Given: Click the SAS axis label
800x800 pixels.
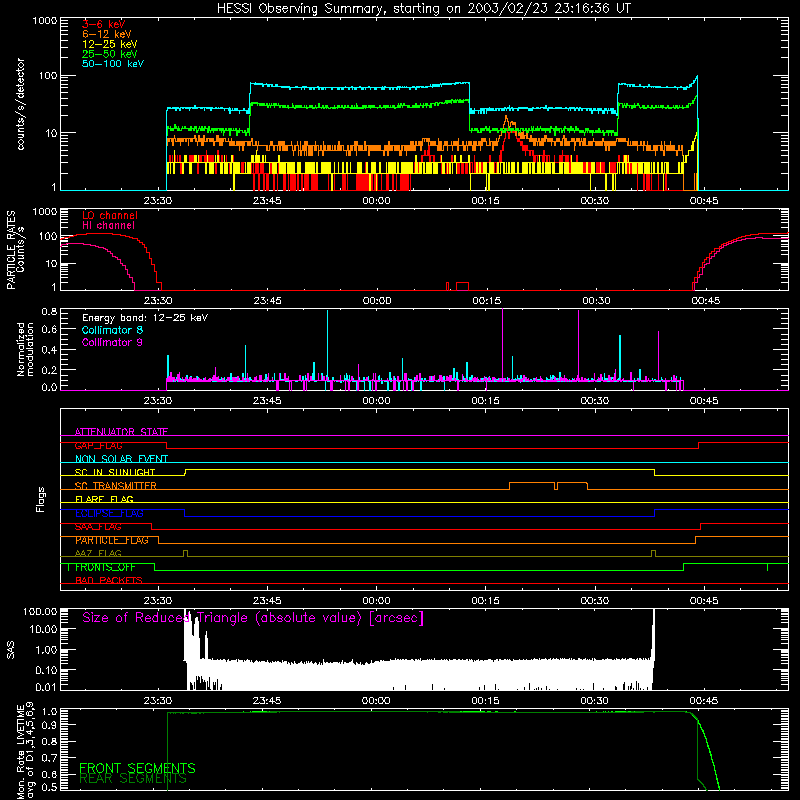Looking at the screenshot, I should [10, 650].
